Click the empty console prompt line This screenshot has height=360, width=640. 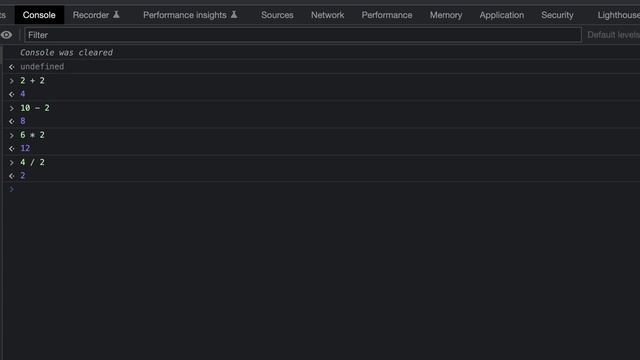pos(320,189)
